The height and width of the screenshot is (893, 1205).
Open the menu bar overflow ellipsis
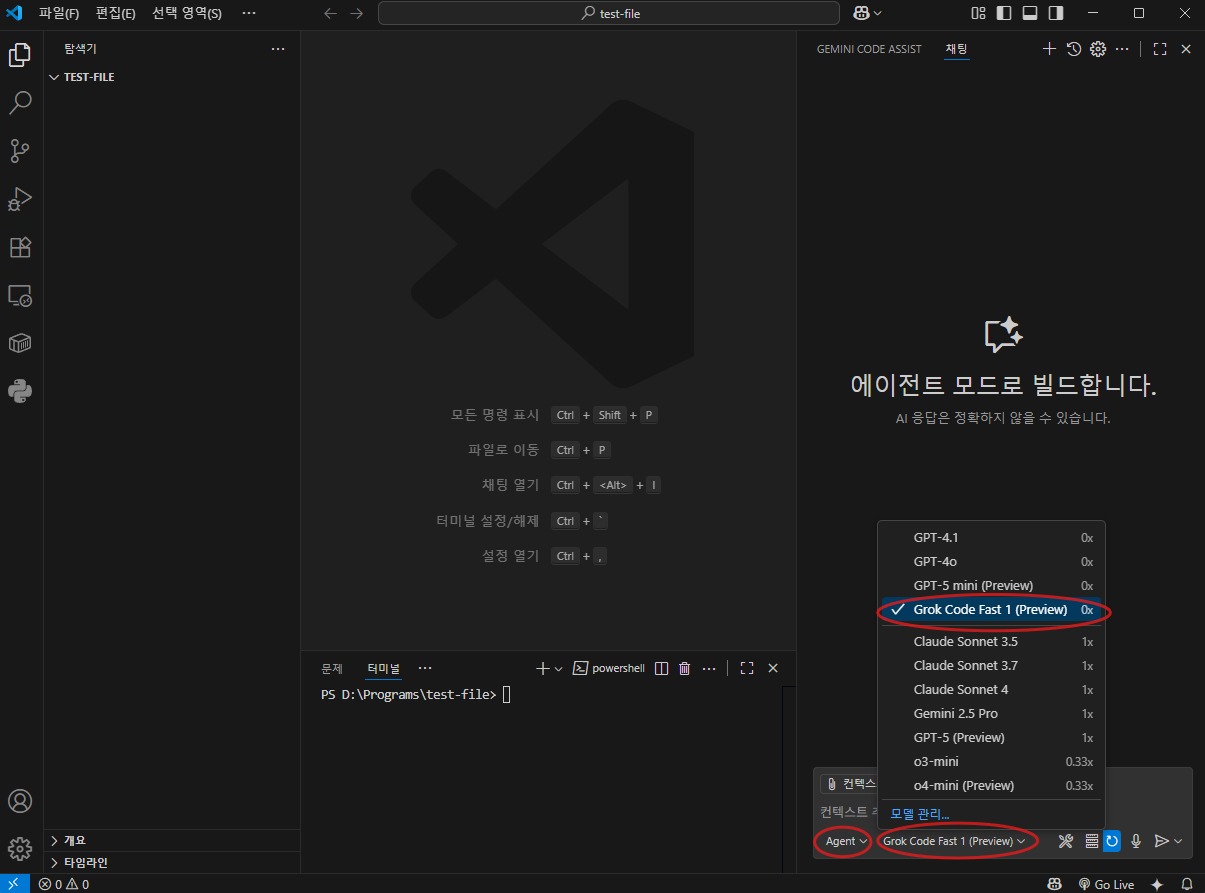(x=249, y=14)
